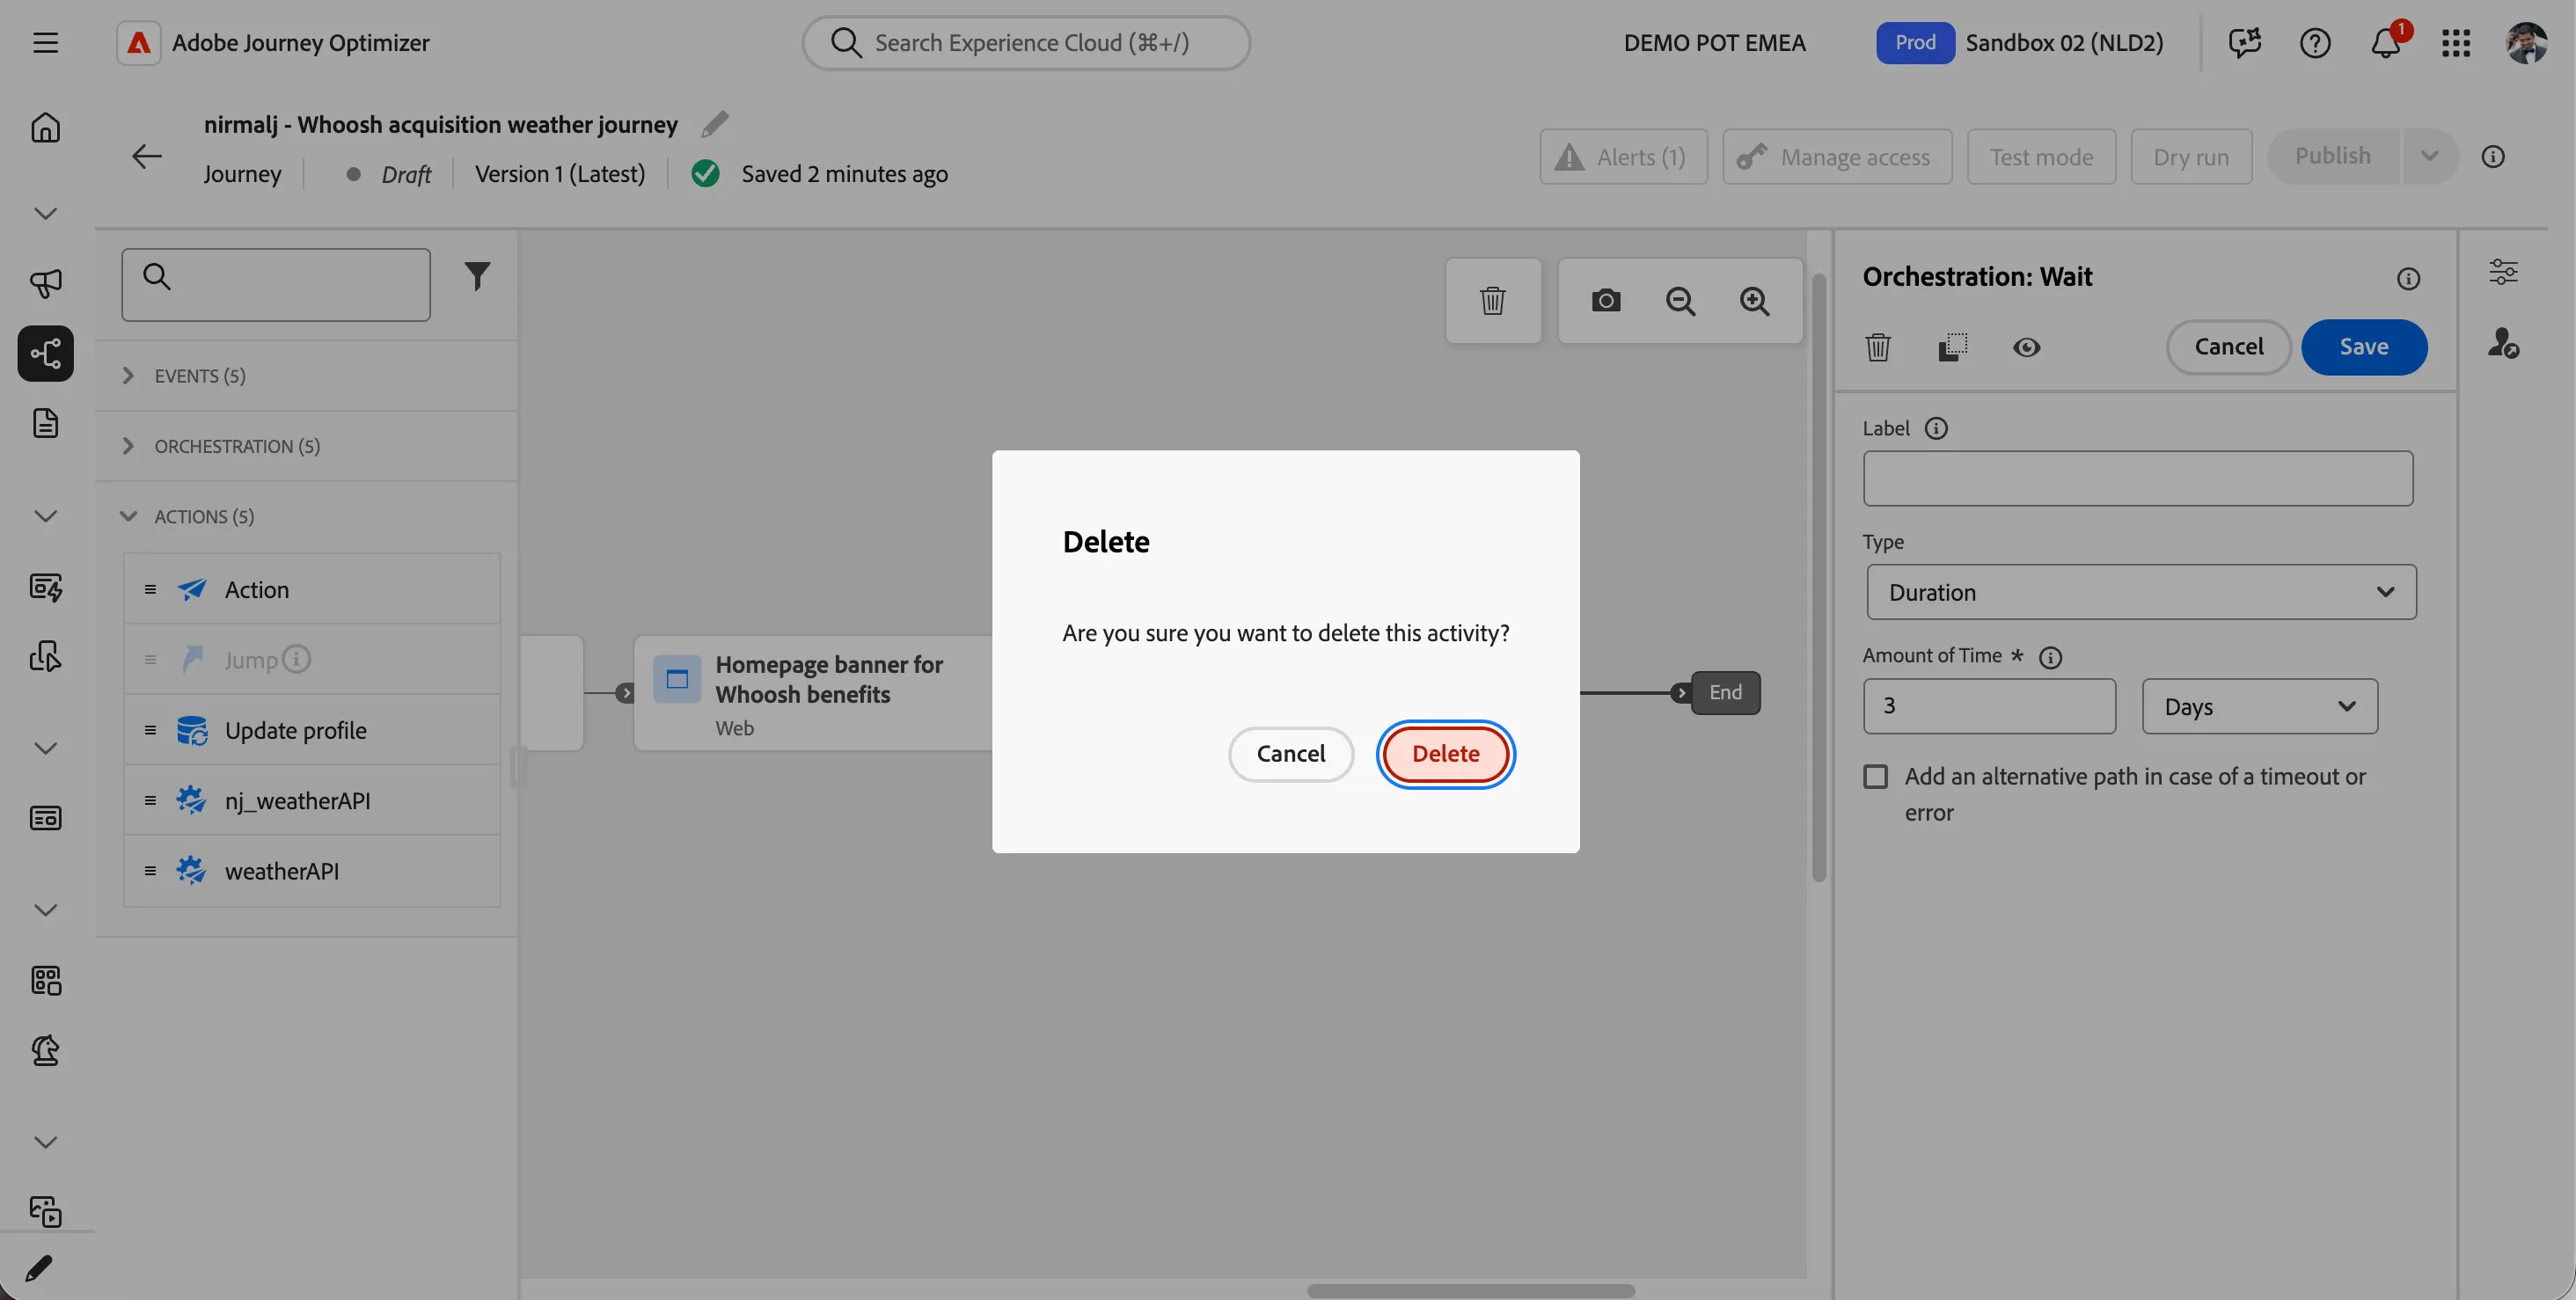Click canvas trash delete icon
This screenshot has width=2576, height=1300.
1492,301
